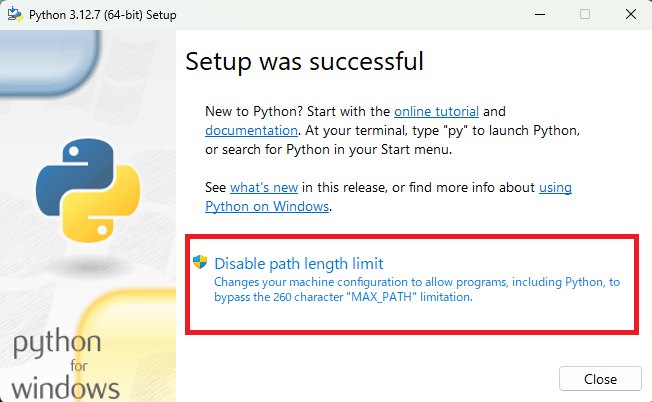
Task: Click "or search for Python in your Start menu" text
Action: [329, 149]
